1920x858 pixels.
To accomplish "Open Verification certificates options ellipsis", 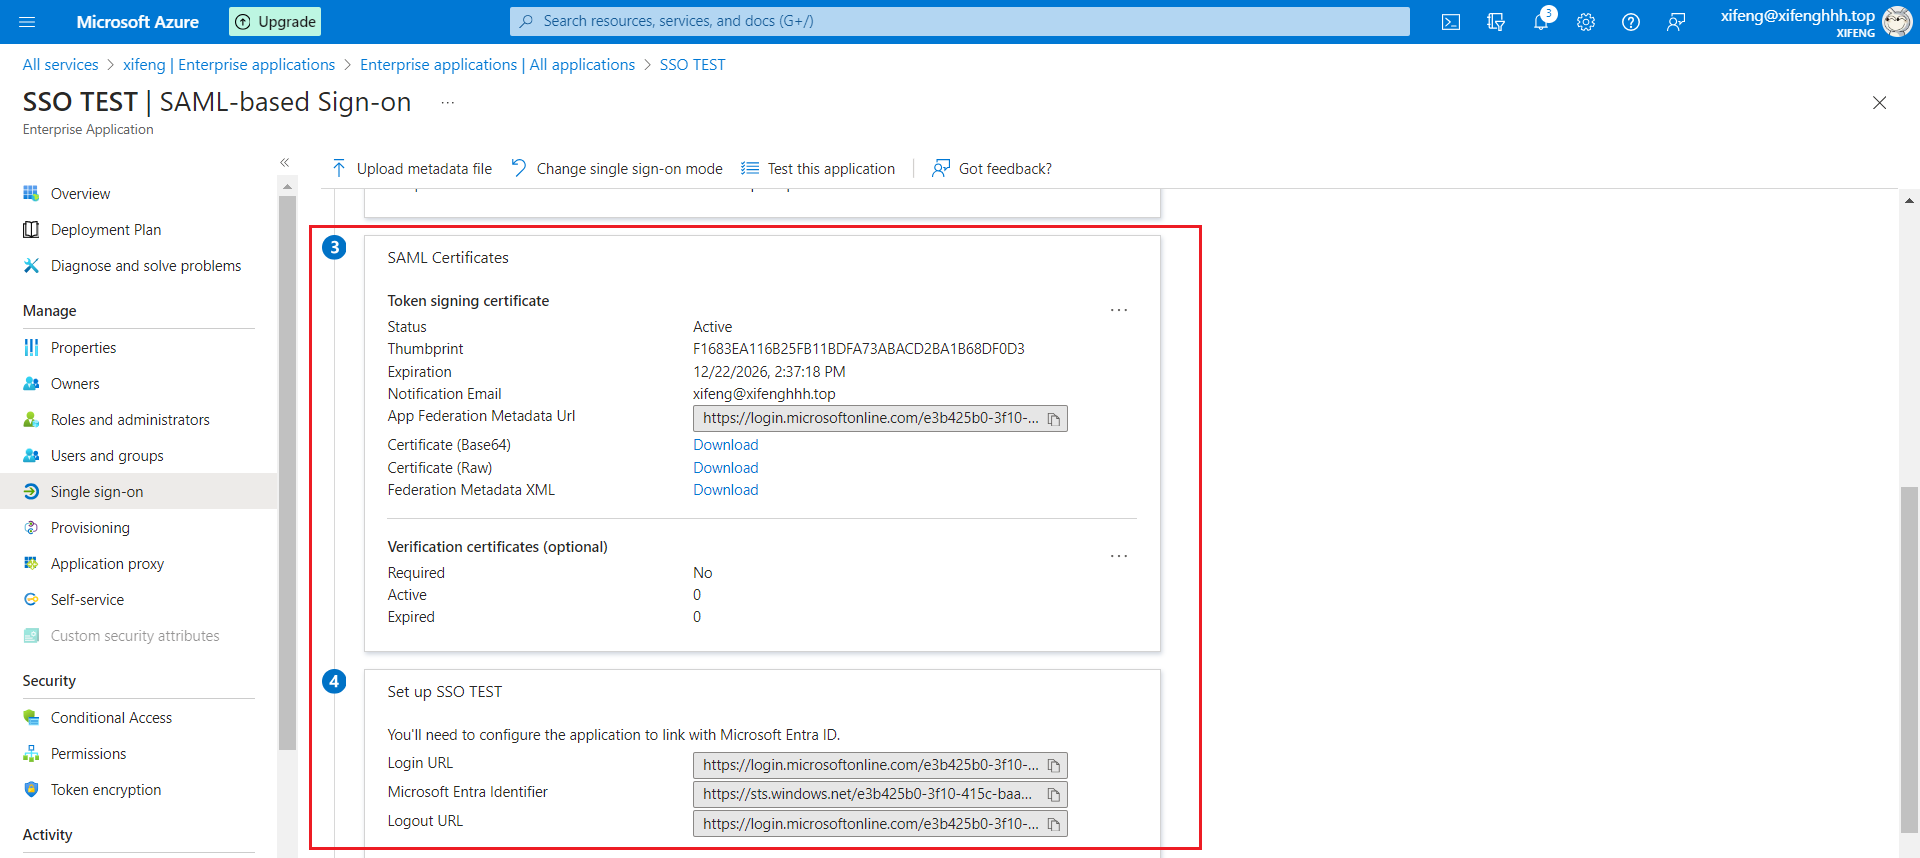I will pos(1119,556).
